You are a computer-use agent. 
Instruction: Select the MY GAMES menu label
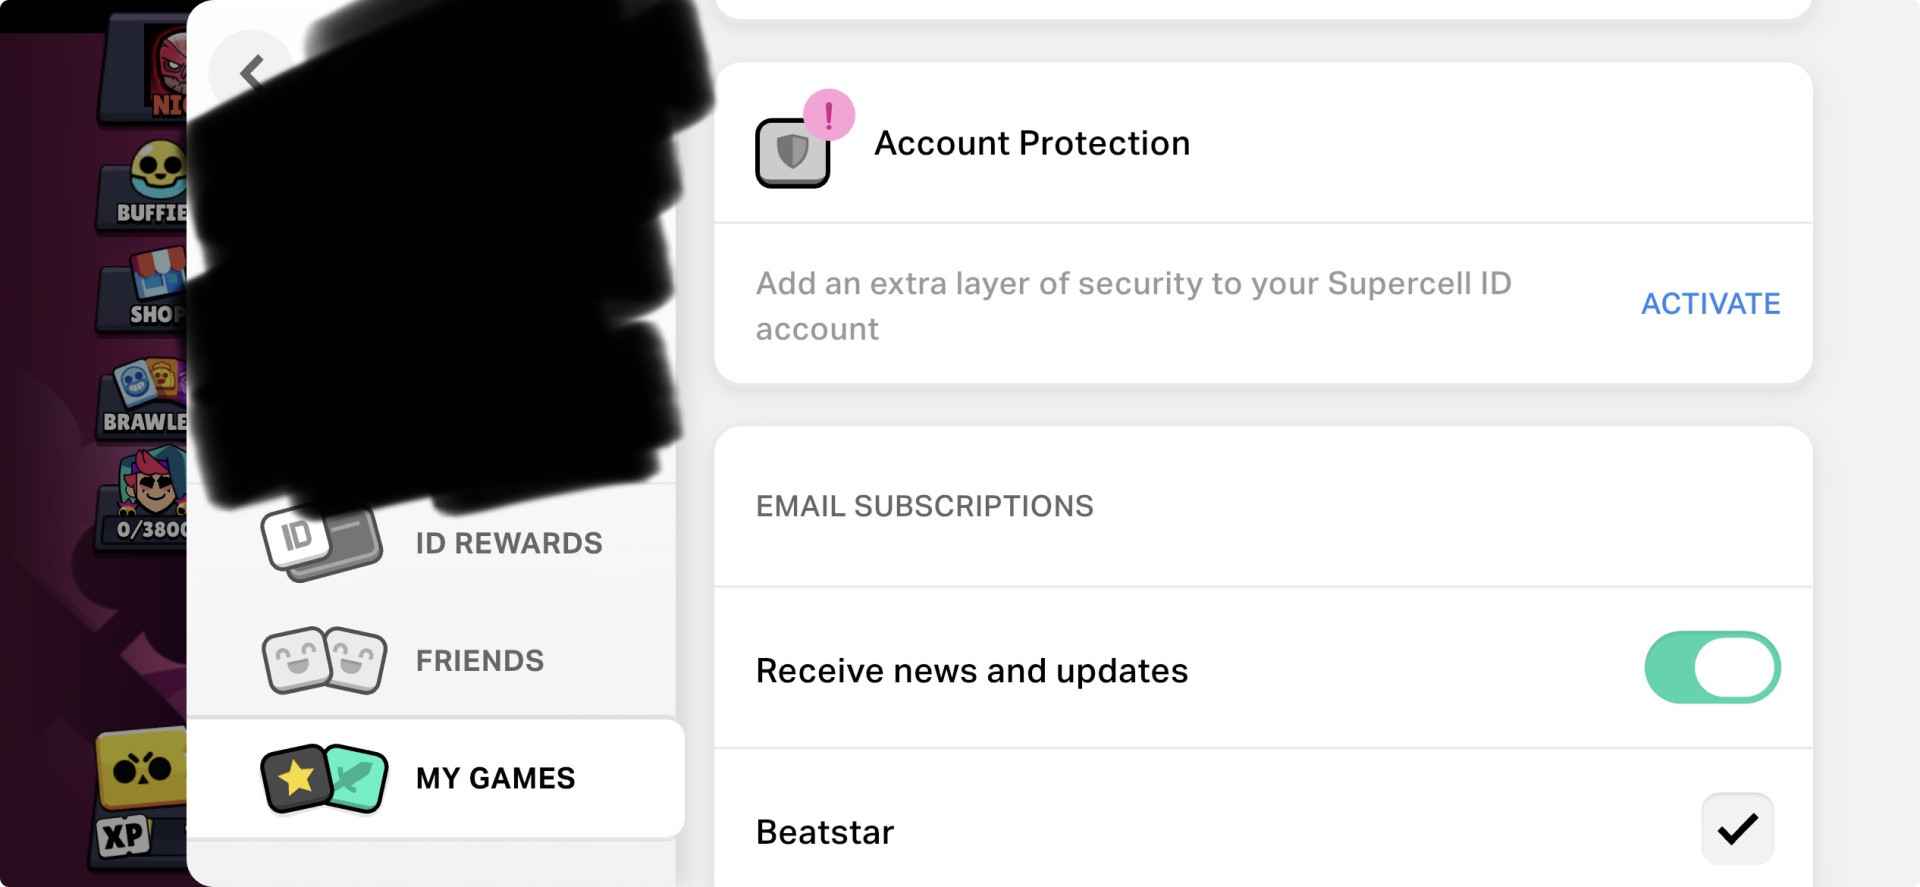click(x=495, y=778)
